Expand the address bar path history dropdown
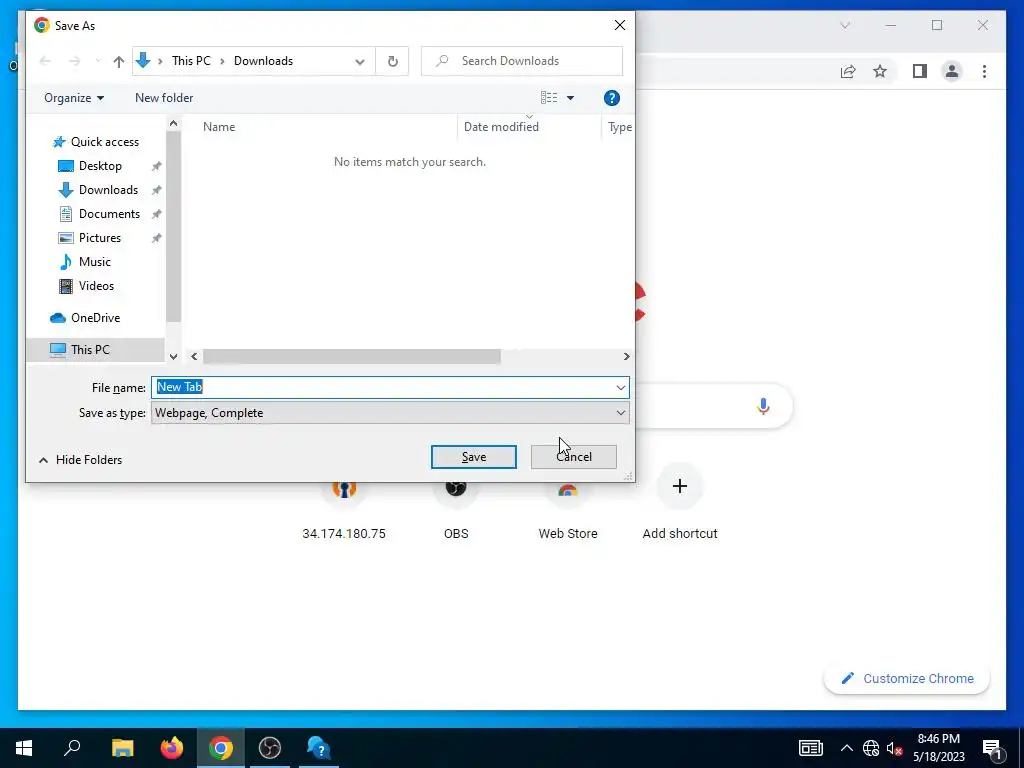Image resolution: width=1024 pixels, height=768 pixels. (x=360, y=61)
